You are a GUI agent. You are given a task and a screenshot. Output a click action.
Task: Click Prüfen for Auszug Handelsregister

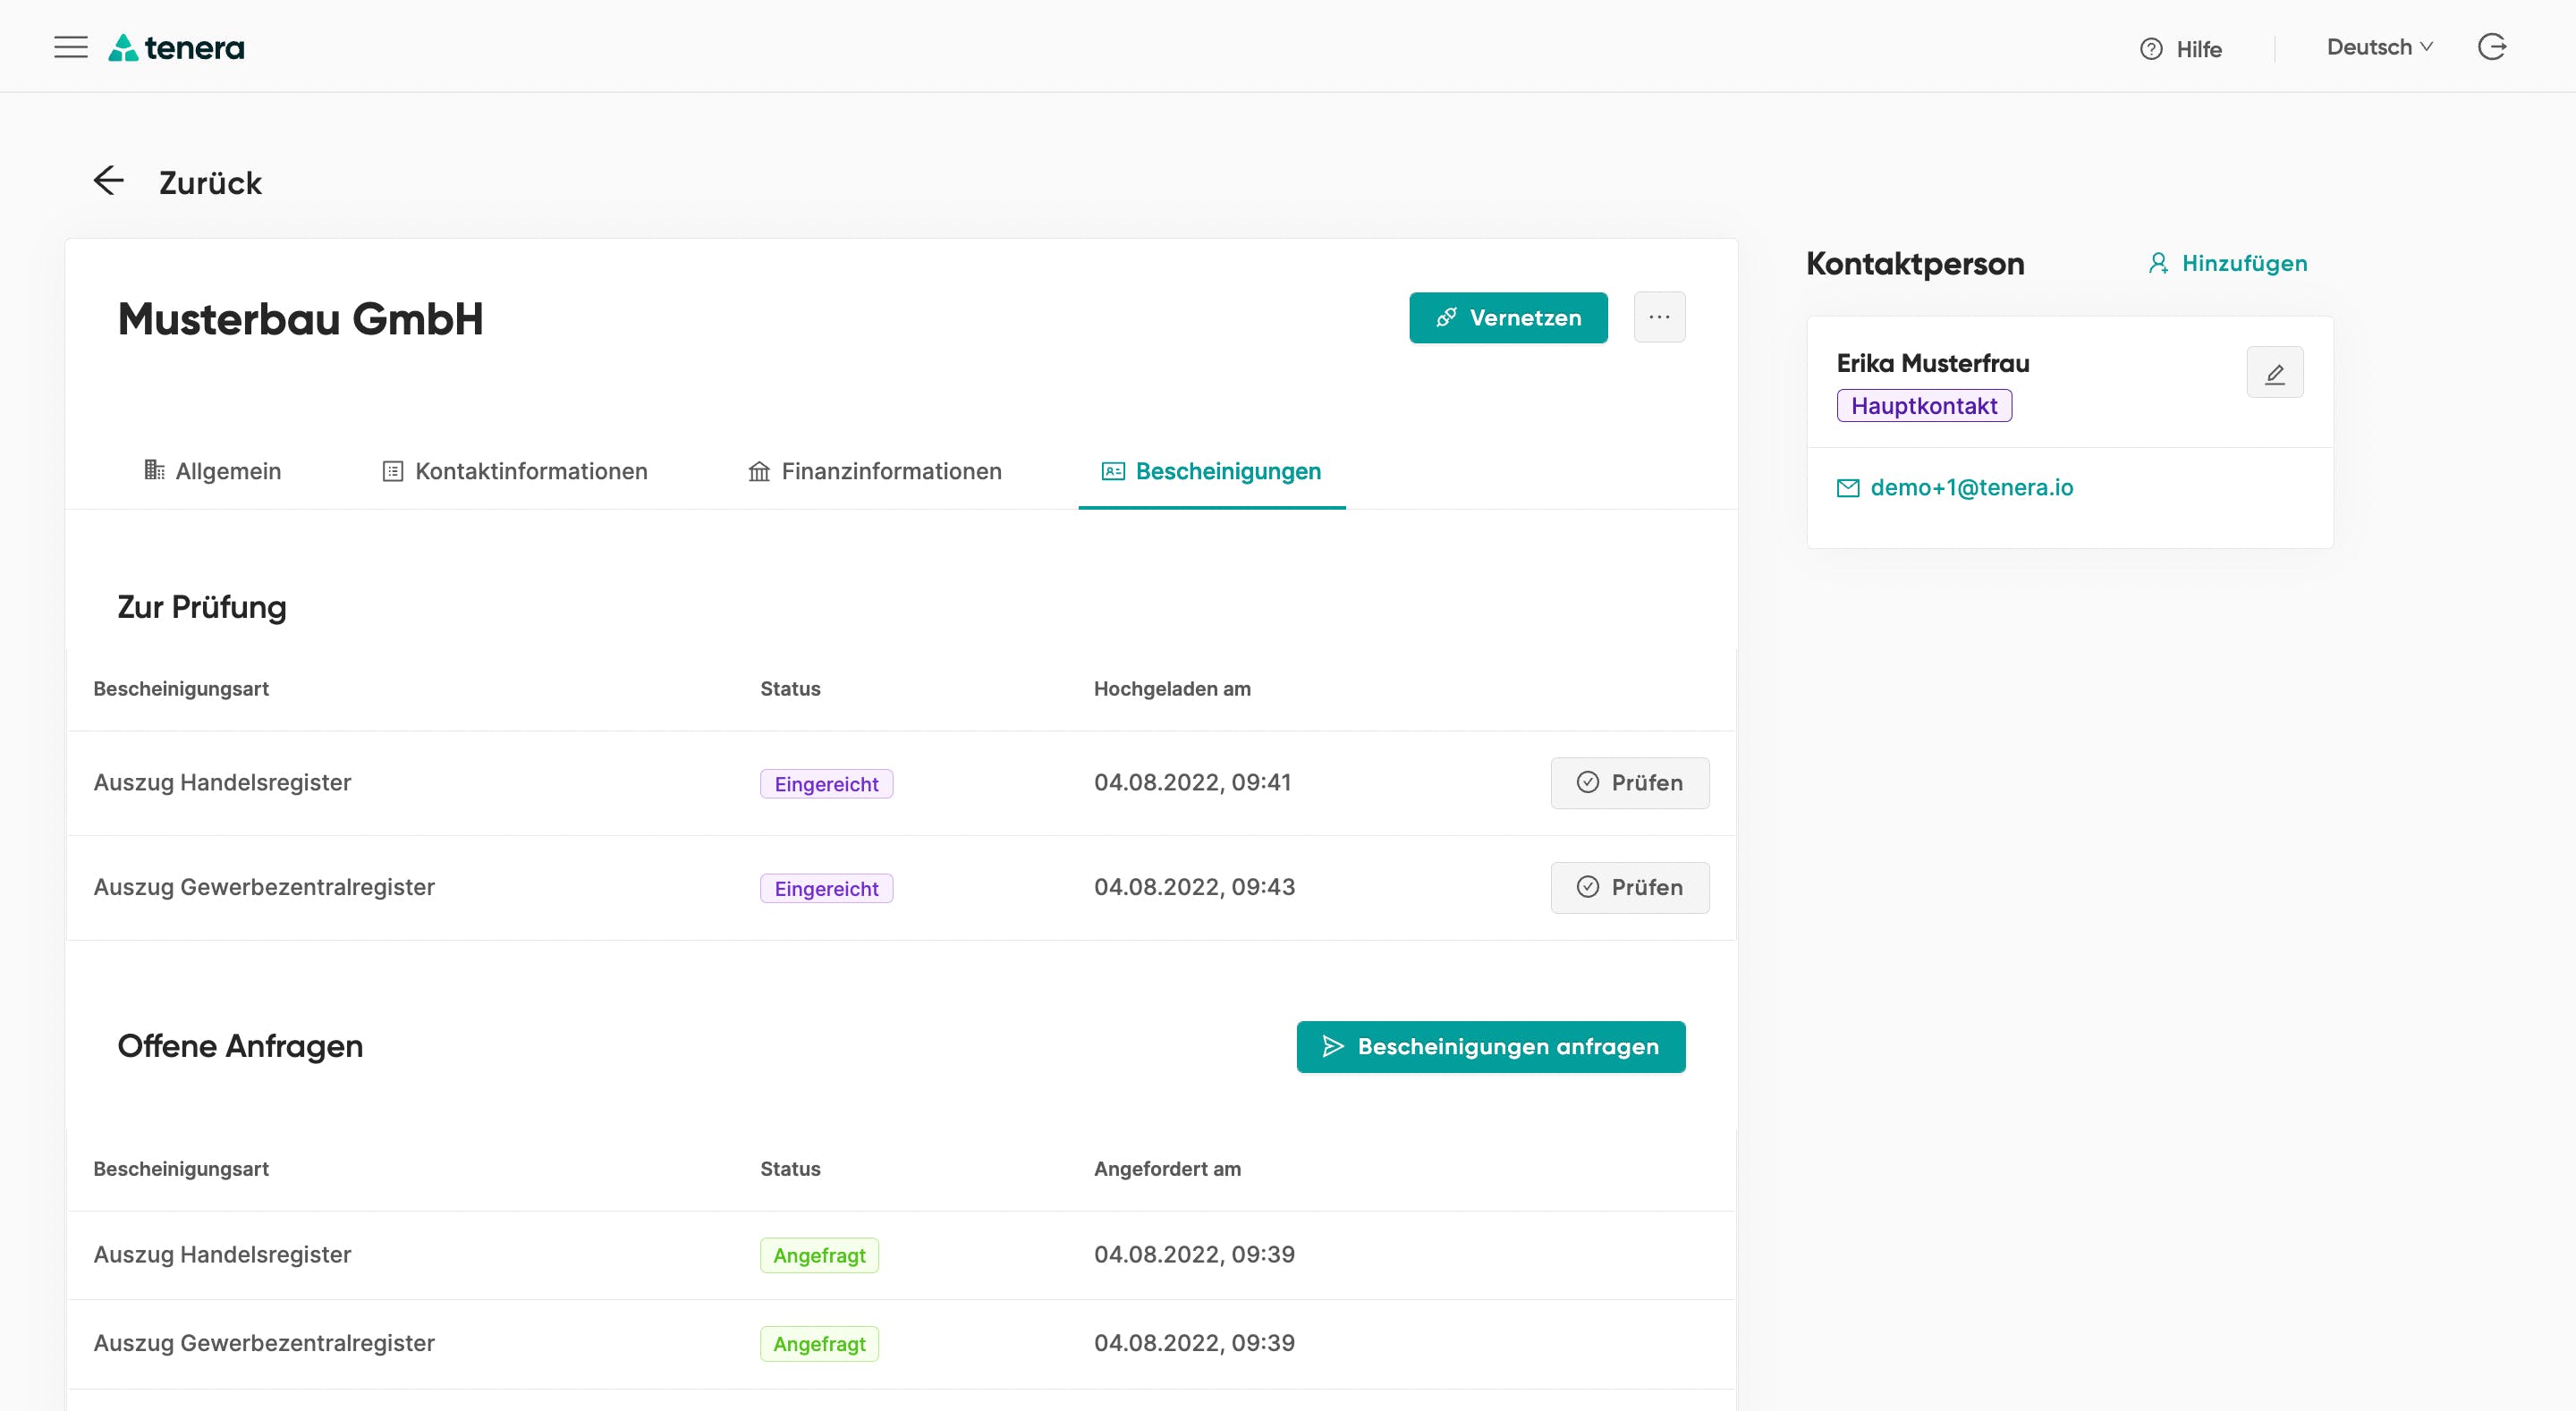pyautogui.click(x=1629, y=783)
